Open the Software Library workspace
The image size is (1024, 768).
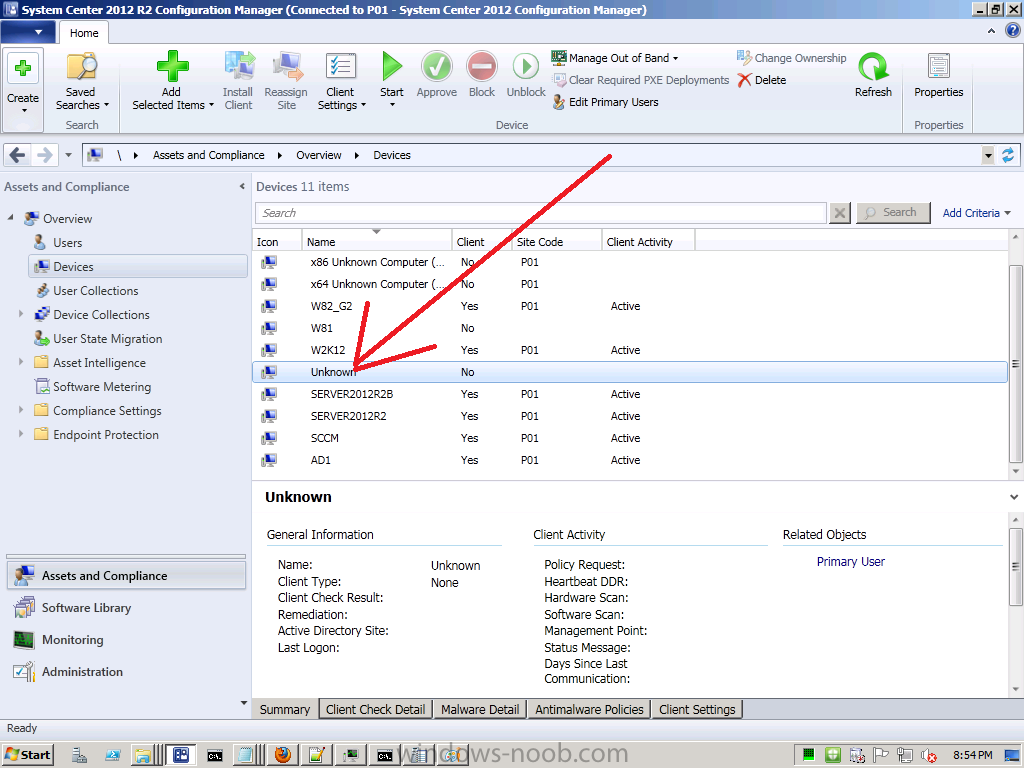pyautogui.click(x=127, y=607)
